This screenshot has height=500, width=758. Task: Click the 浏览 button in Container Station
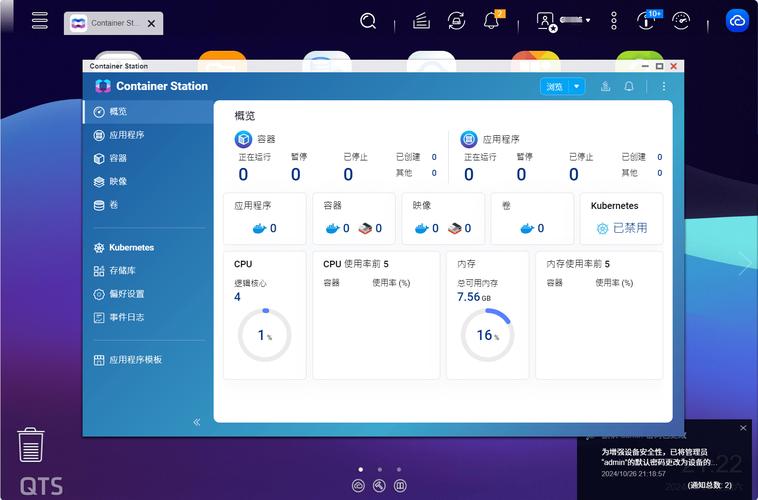click(x=554, y=87)
